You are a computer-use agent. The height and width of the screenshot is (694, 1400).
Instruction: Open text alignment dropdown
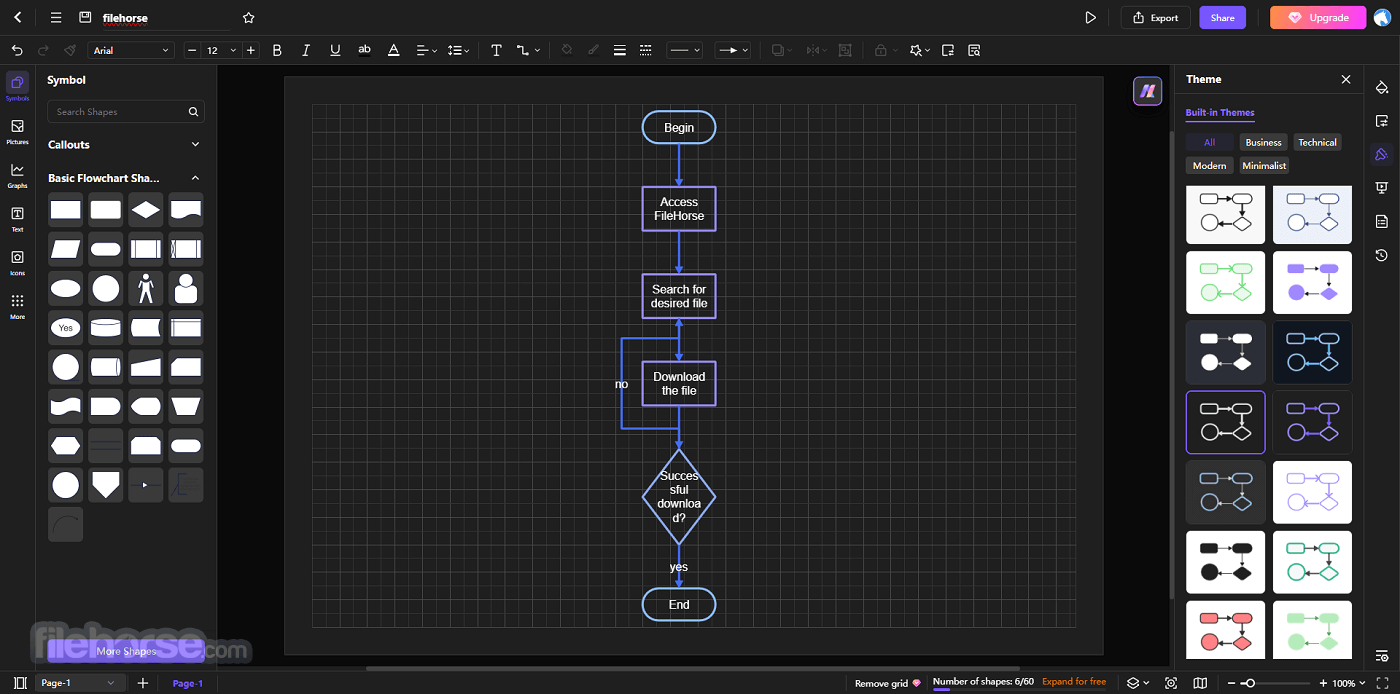(426, 50)
